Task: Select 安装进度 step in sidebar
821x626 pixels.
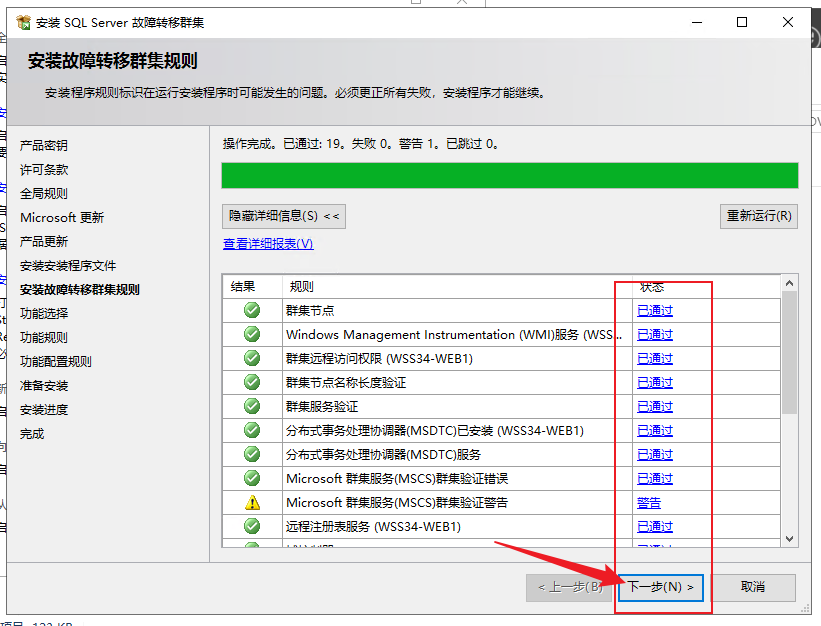Action: 44,410
